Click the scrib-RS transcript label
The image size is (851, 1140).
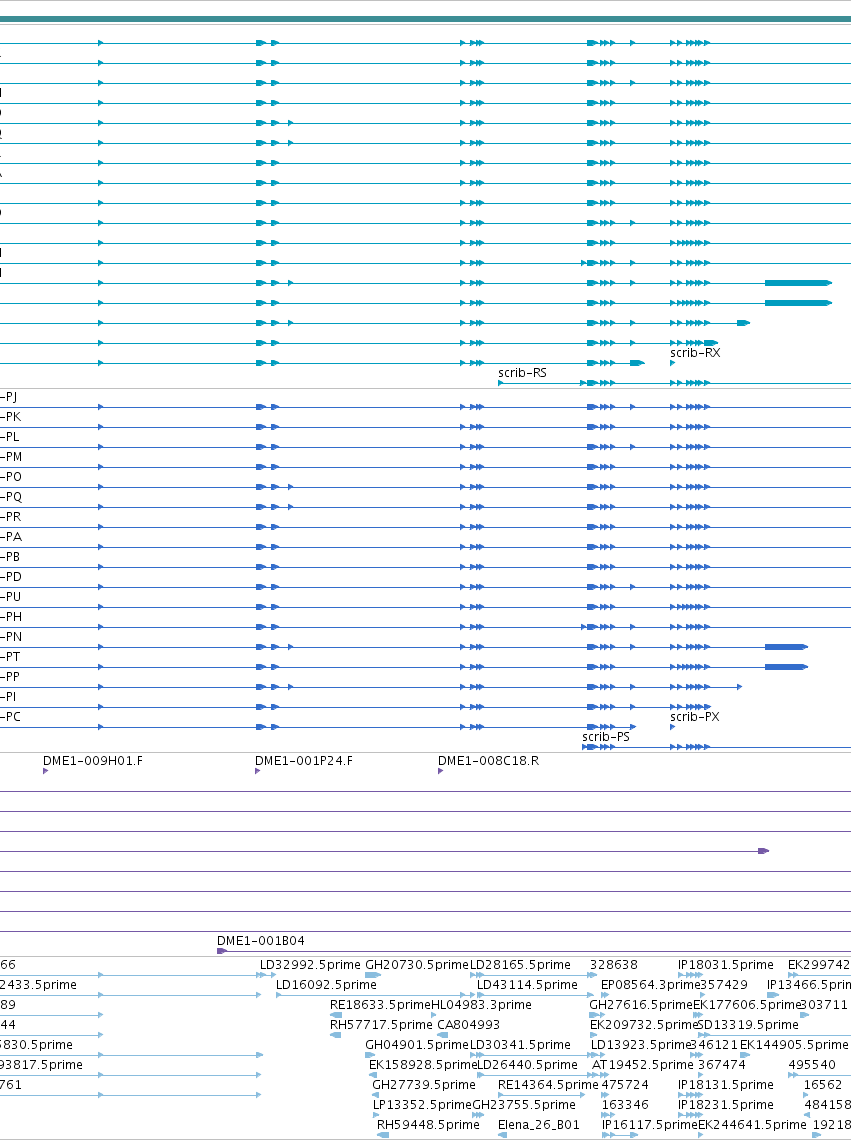522,373
